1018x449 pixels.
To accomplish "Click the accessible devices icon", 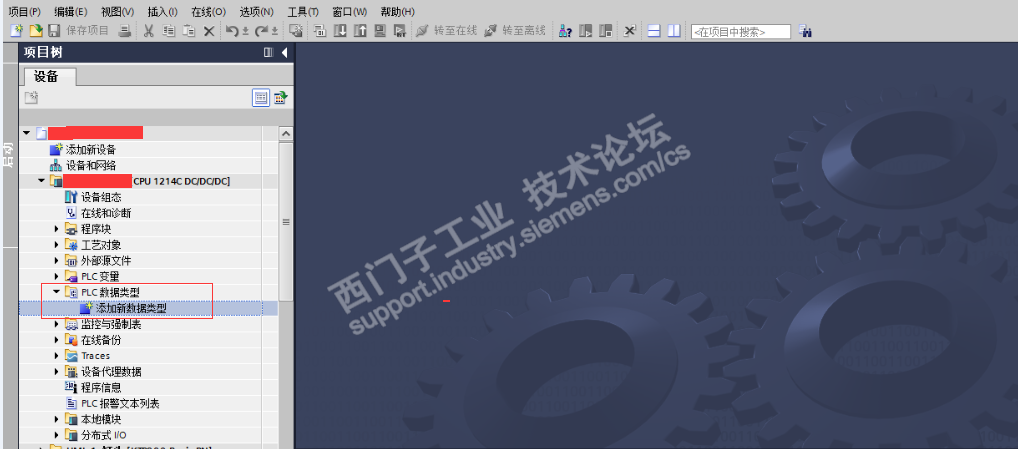I will point(565,30).
